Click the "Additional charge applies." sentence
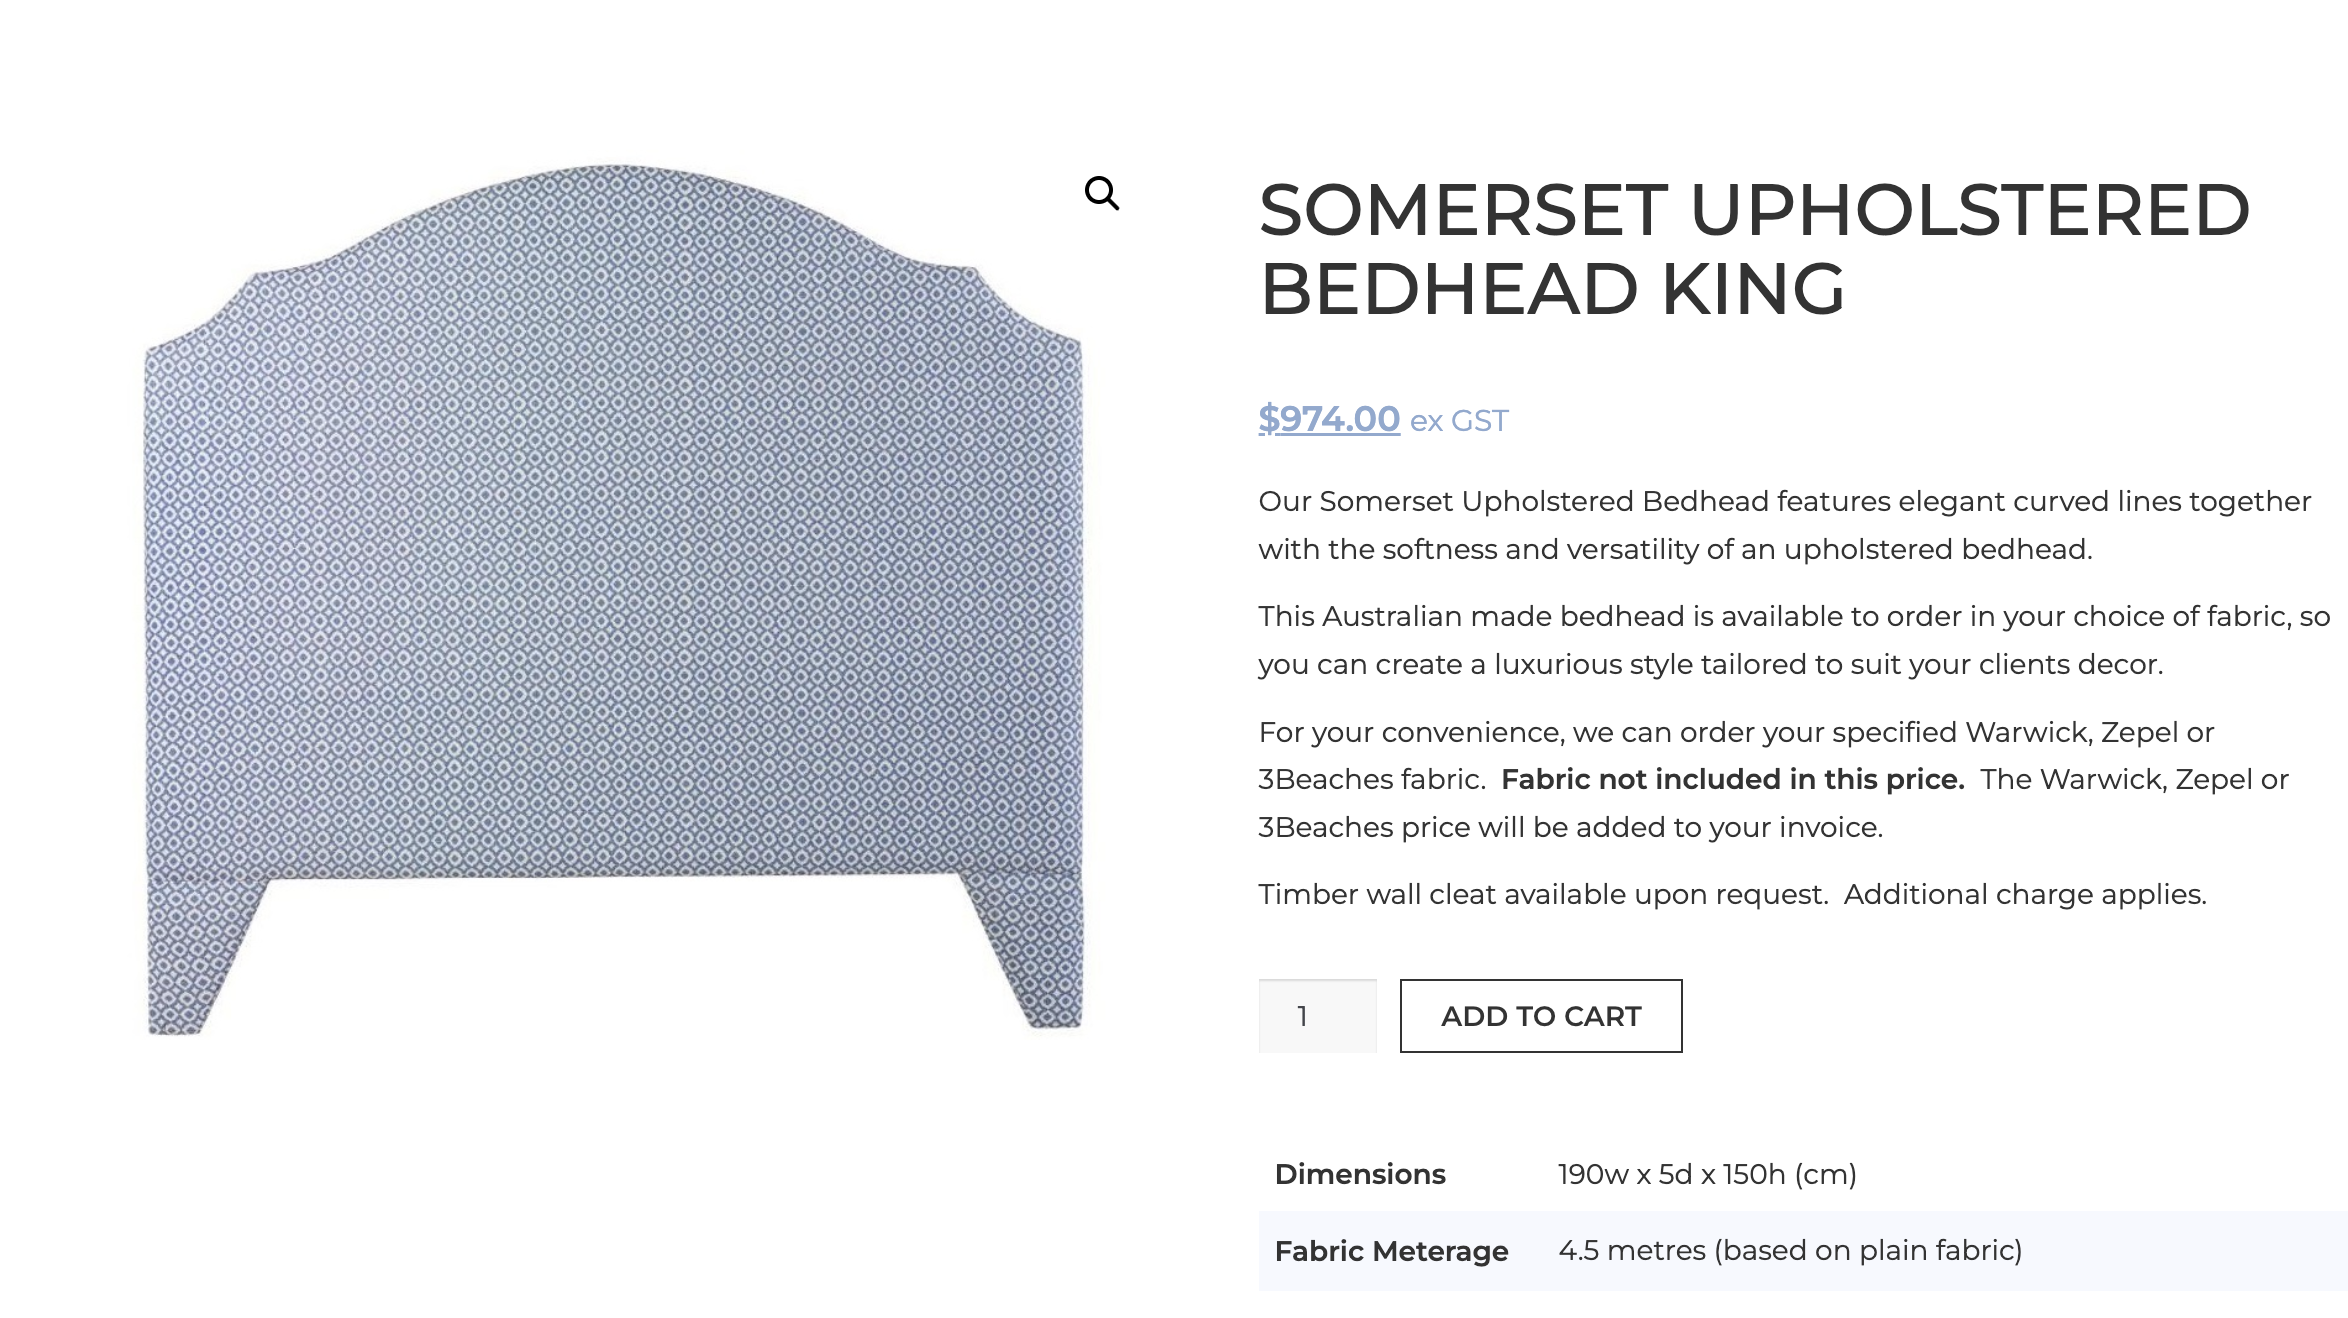Image resolution: width=2348 pixels, height=1318 pixels. click(2025, 895)
